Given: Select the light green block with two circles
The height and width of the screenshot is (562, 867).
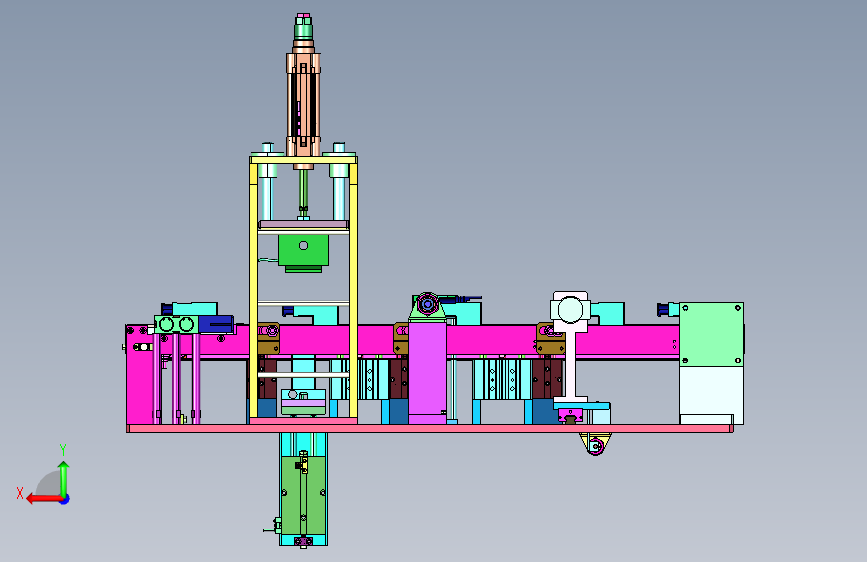Looking at the screenshot, I should point(176,324).
